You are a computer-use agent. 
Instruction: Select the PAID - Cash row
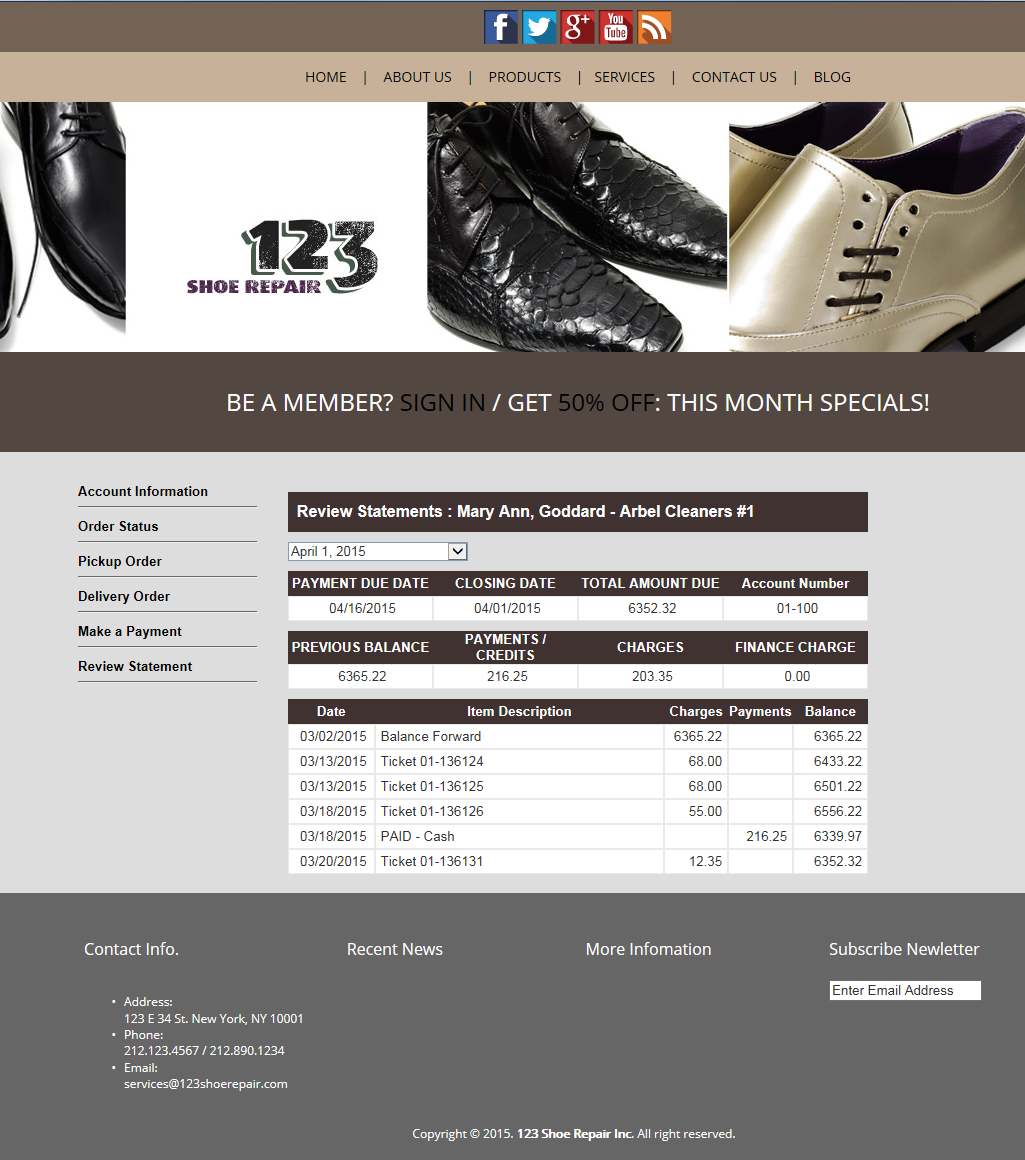point(578,836)
